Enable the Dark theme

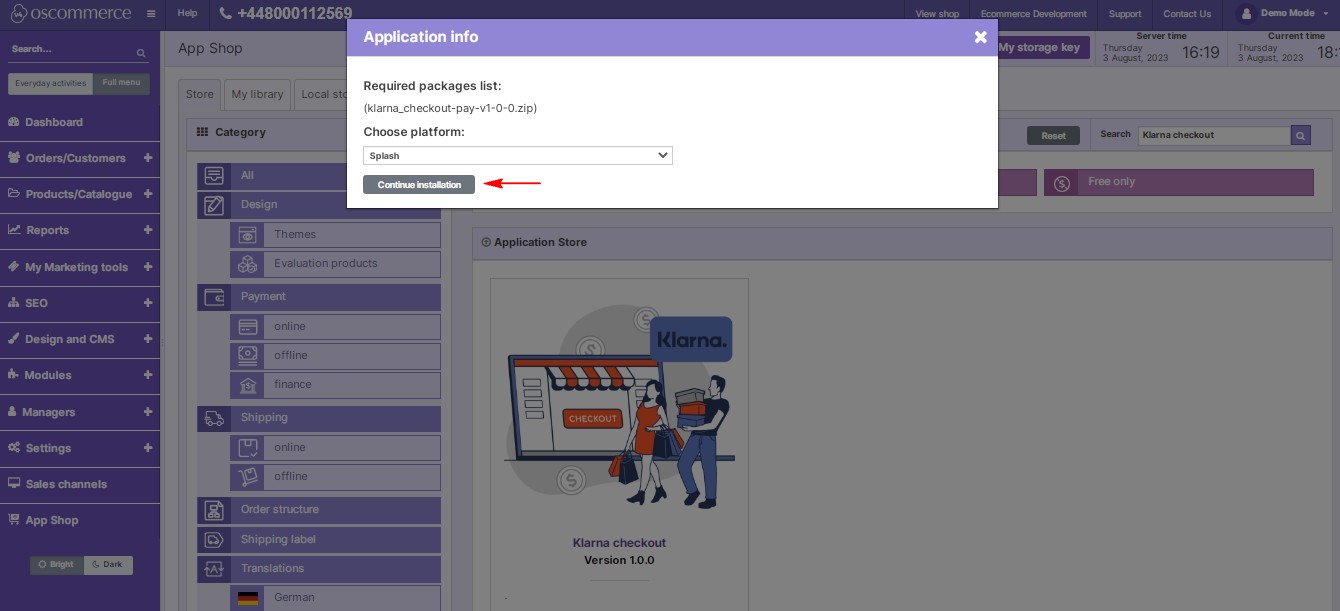[108, 565]
